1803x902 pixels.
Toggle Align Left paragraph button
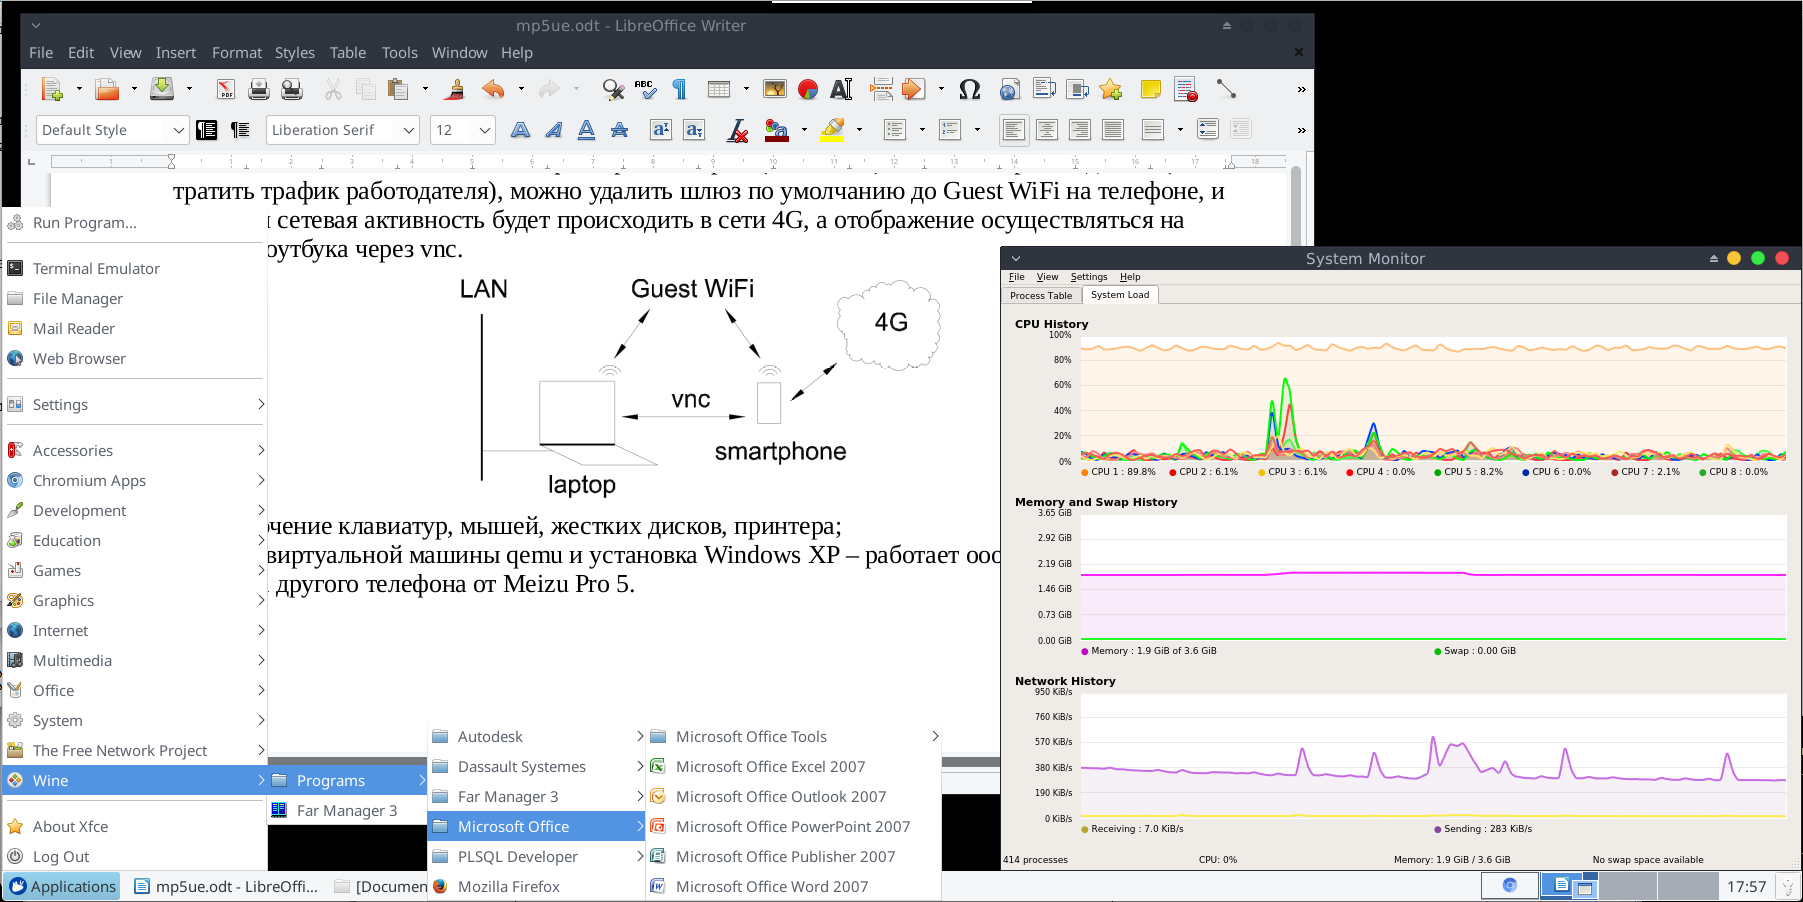pyautogui.click(x=1013, y=130)
